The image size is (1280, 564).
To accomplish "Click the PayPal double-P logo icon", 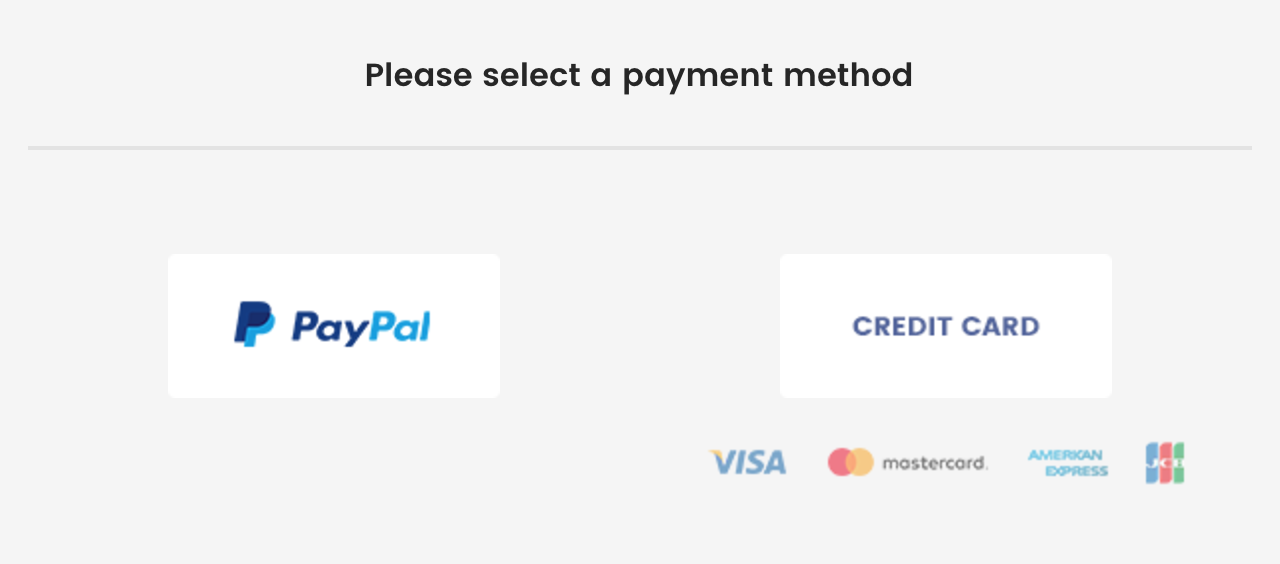I will click(x=254, y=324).
